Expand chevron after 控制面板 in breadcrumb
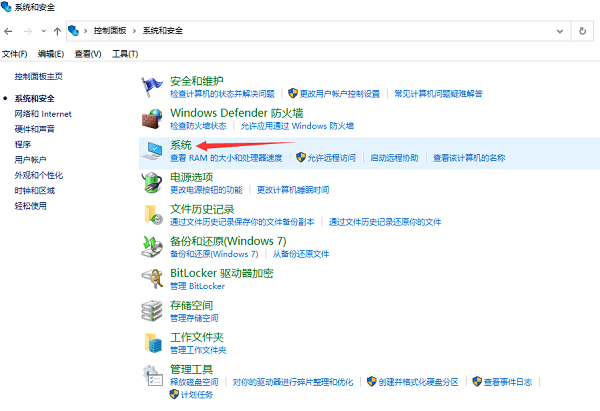 [134, 31]
